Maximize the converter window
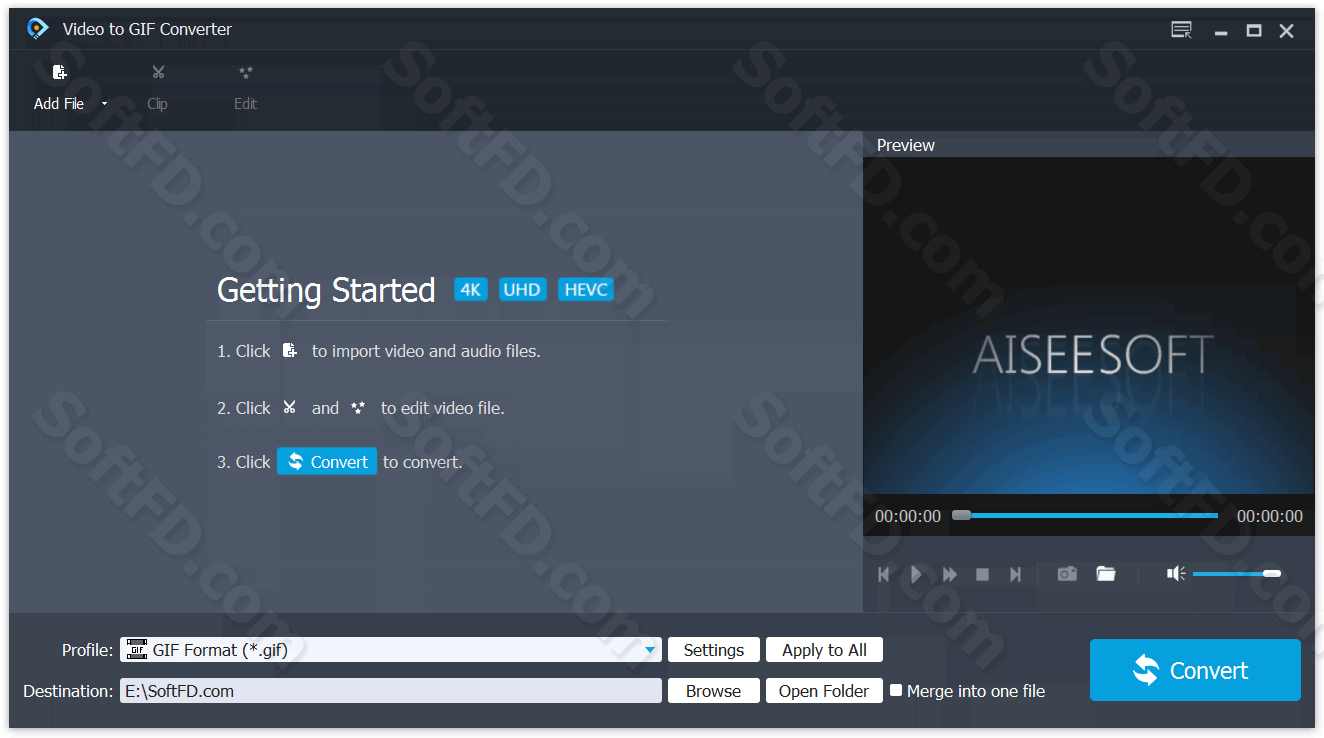The image size is (1324, 738). click(x=1254, y=31)
